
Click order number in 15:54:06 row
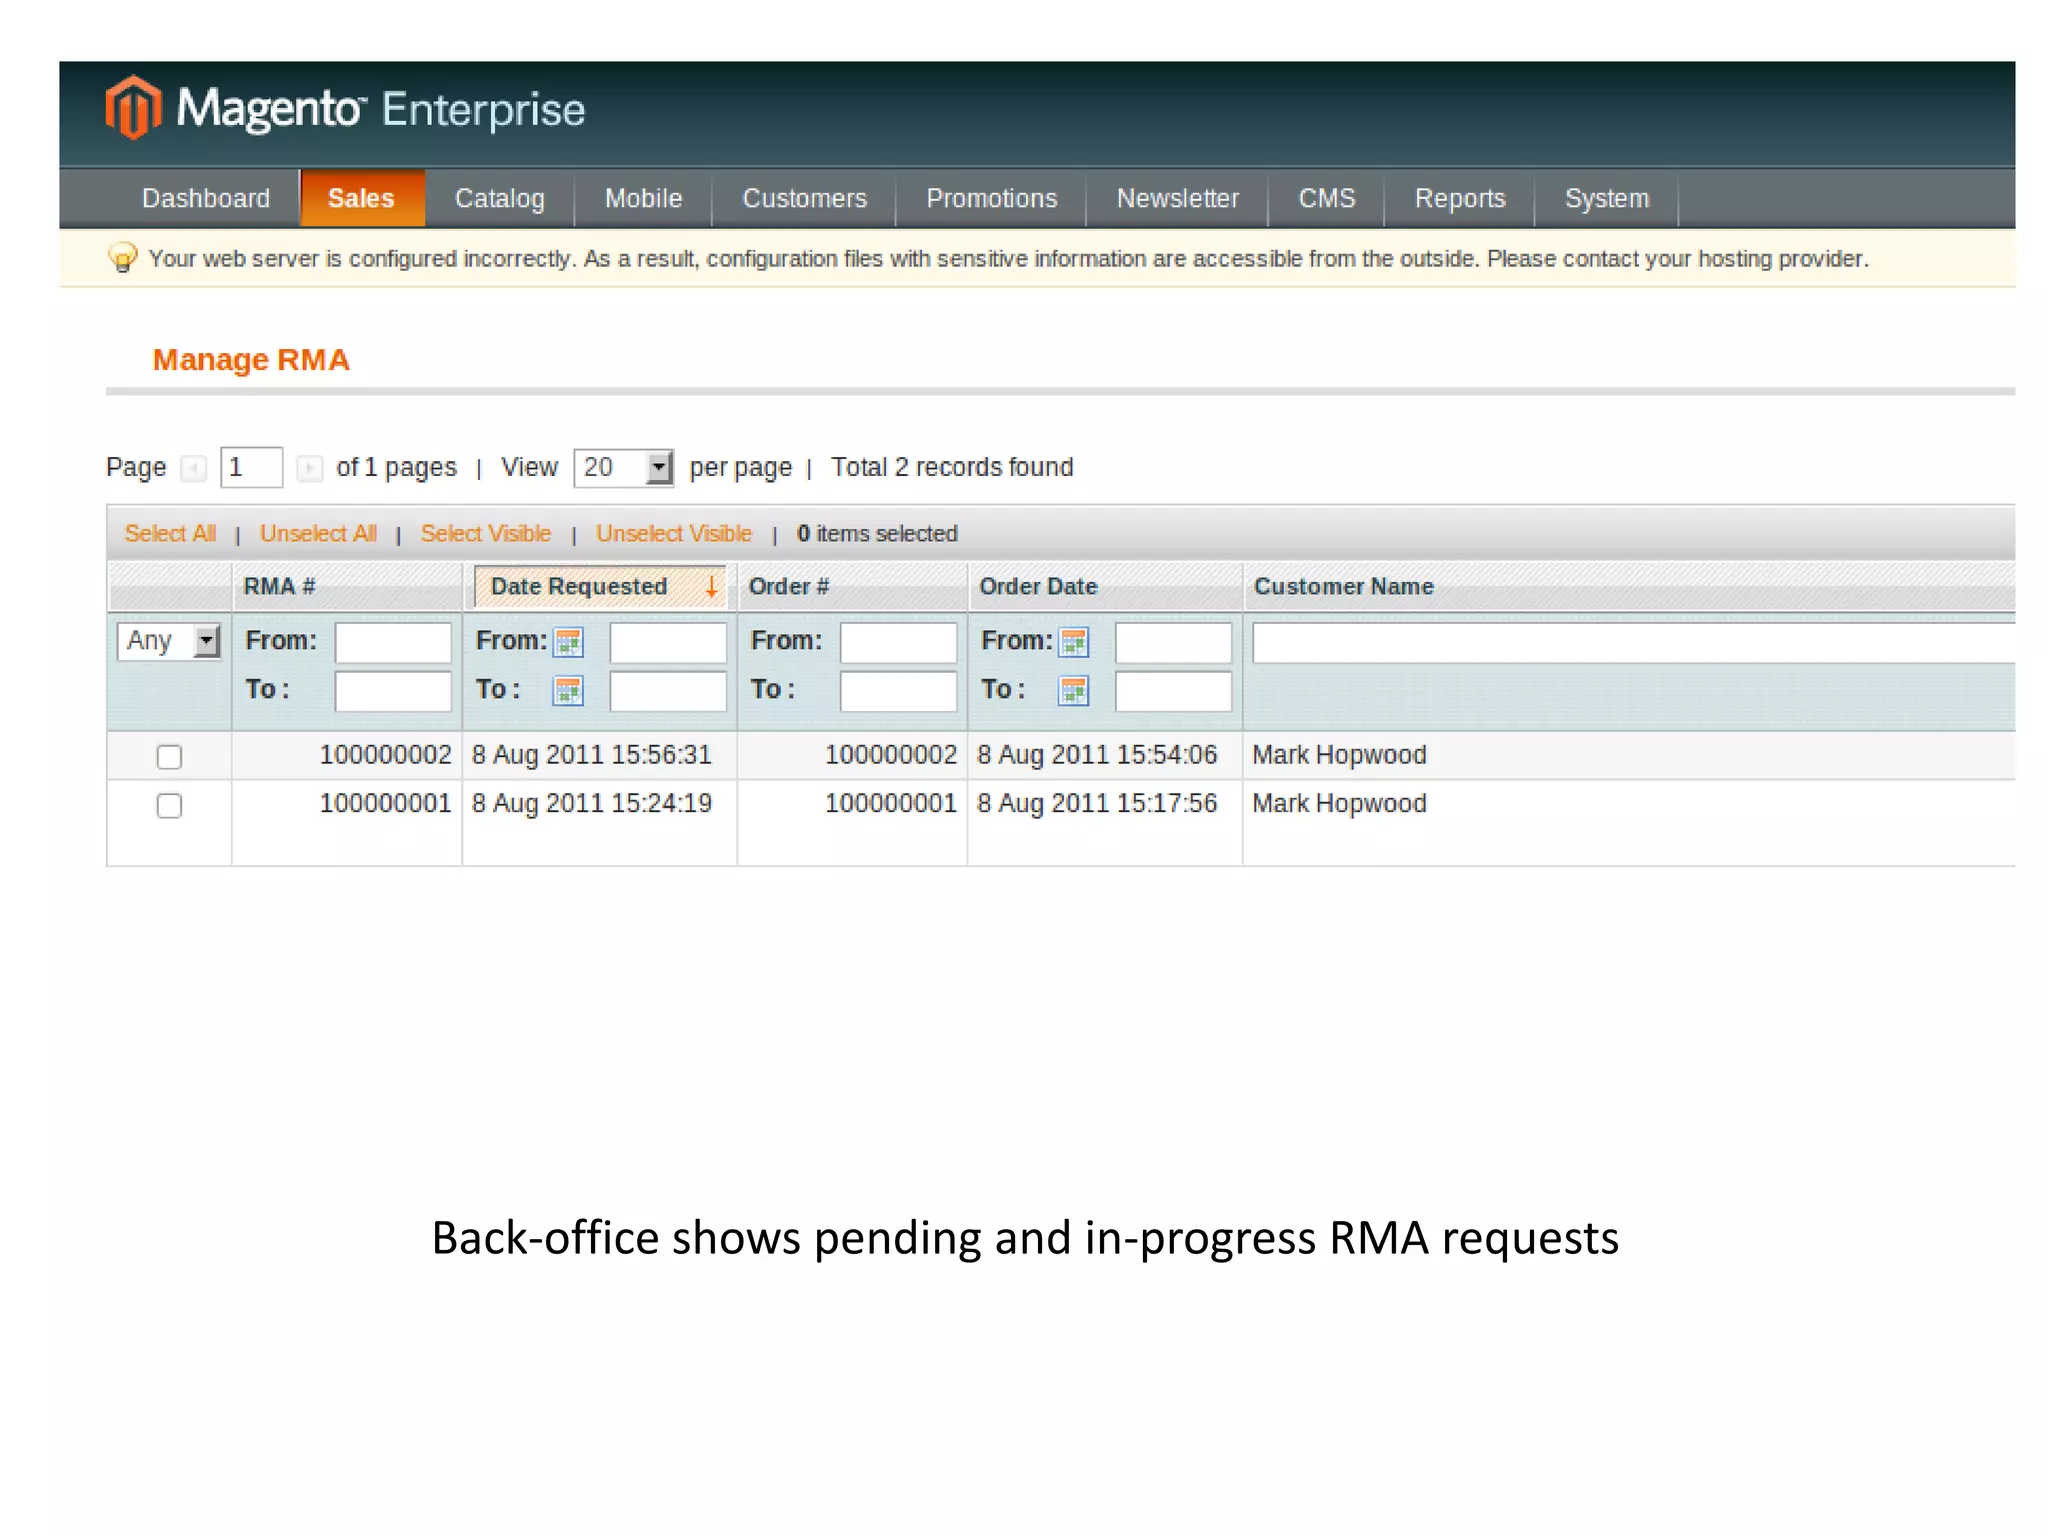point(891,755)
